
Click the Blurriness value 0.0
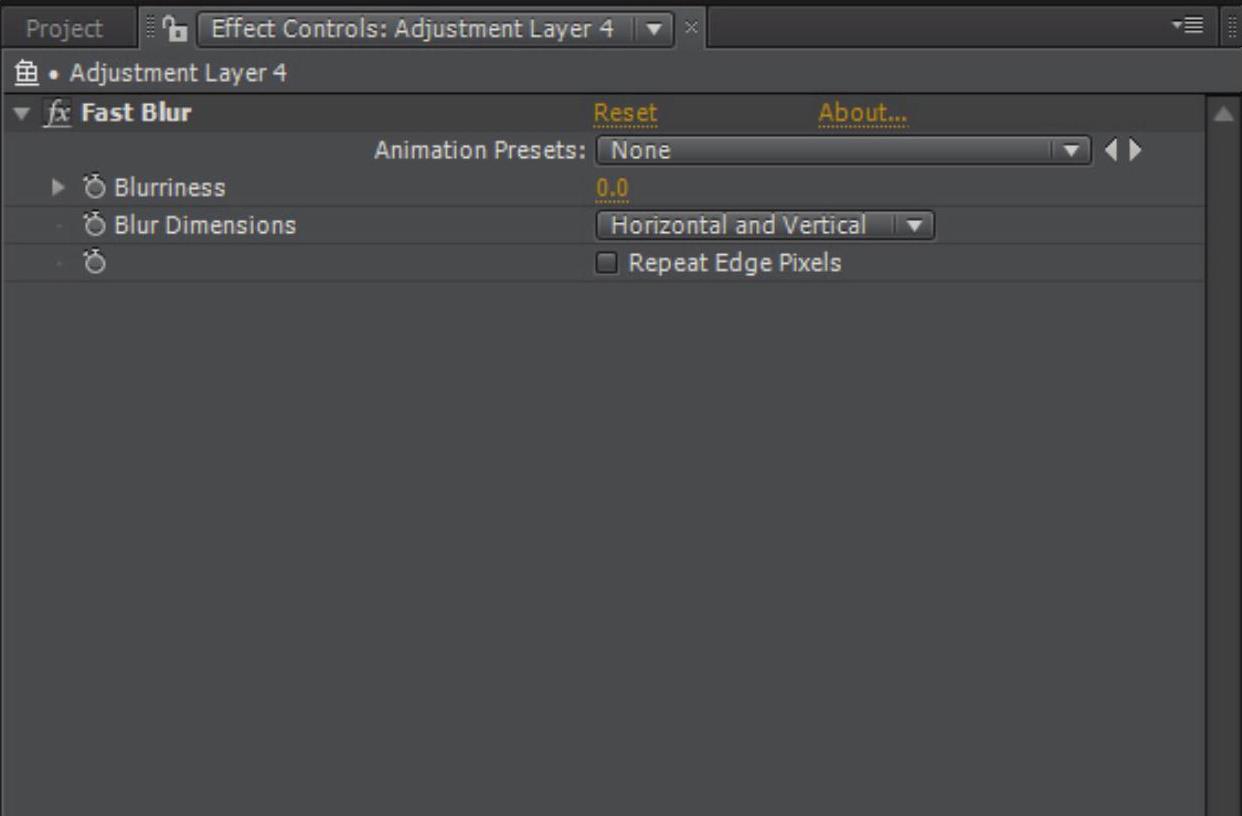click(612, 187)
